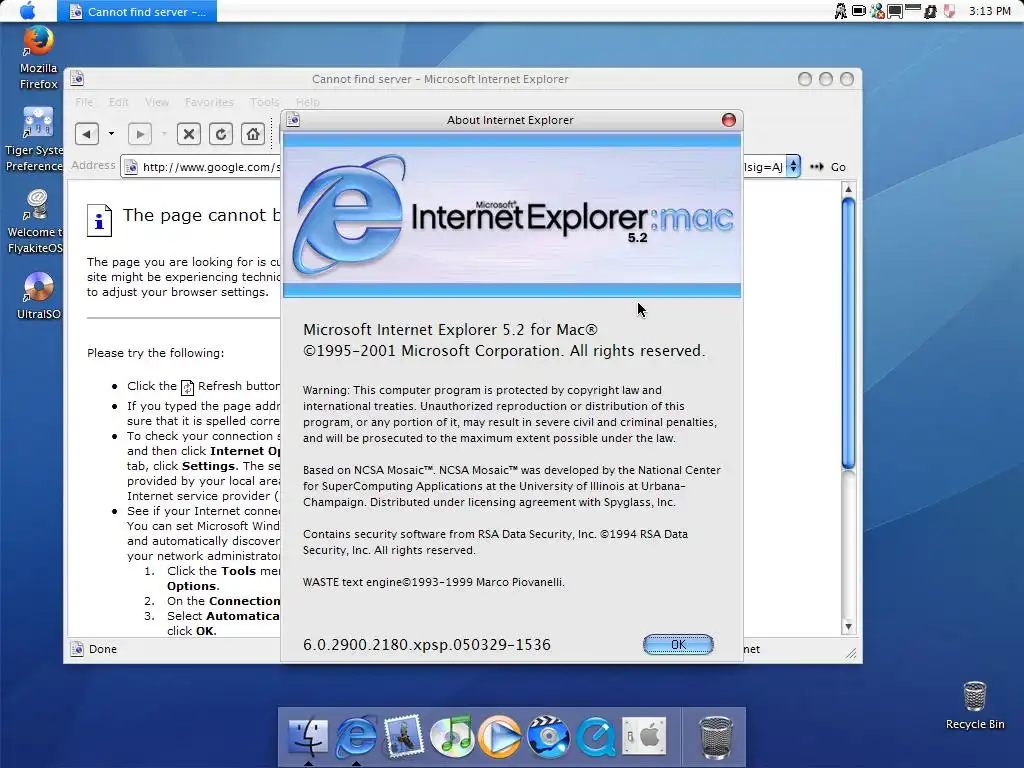Click the Home toolbar button

(x=253, y=134)
